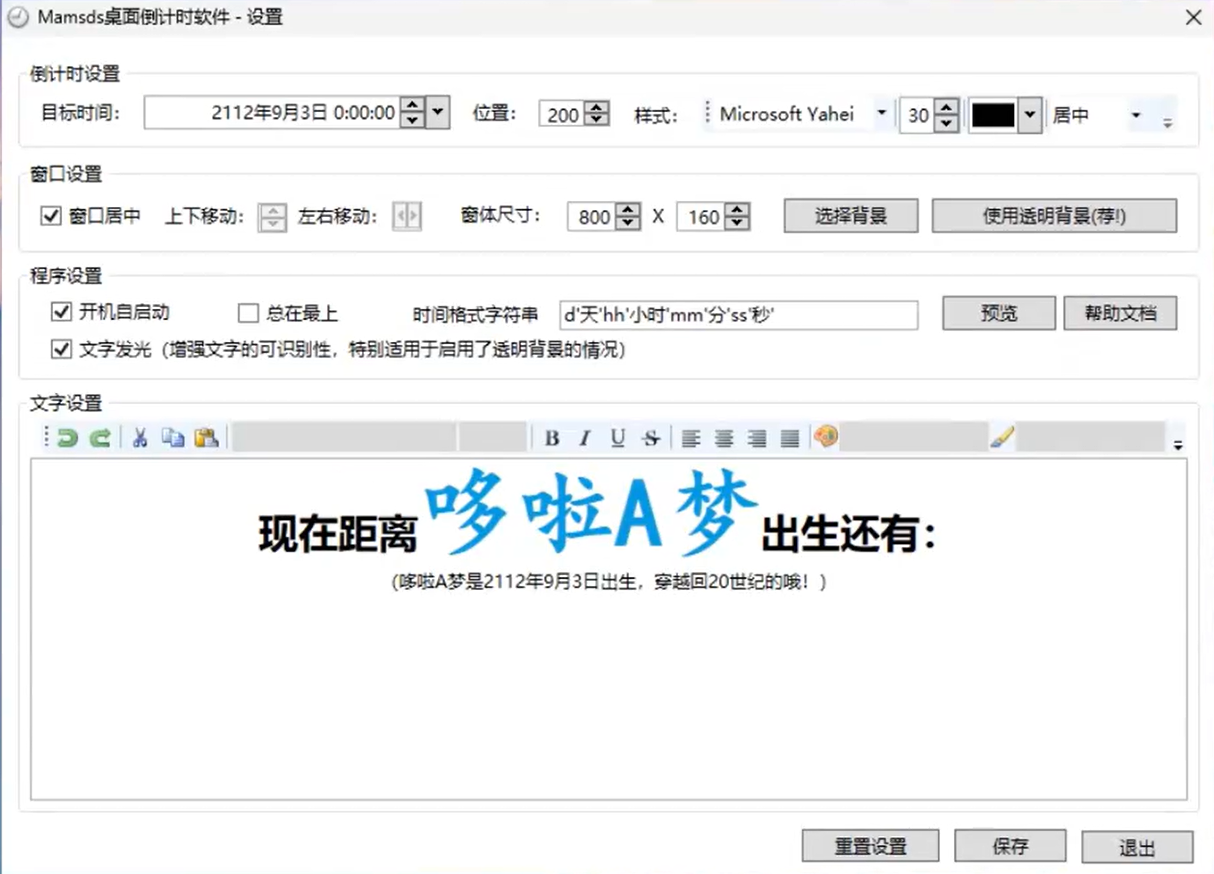
Task: Click the undo icon in text toolbar
Action: click(67, 437)
